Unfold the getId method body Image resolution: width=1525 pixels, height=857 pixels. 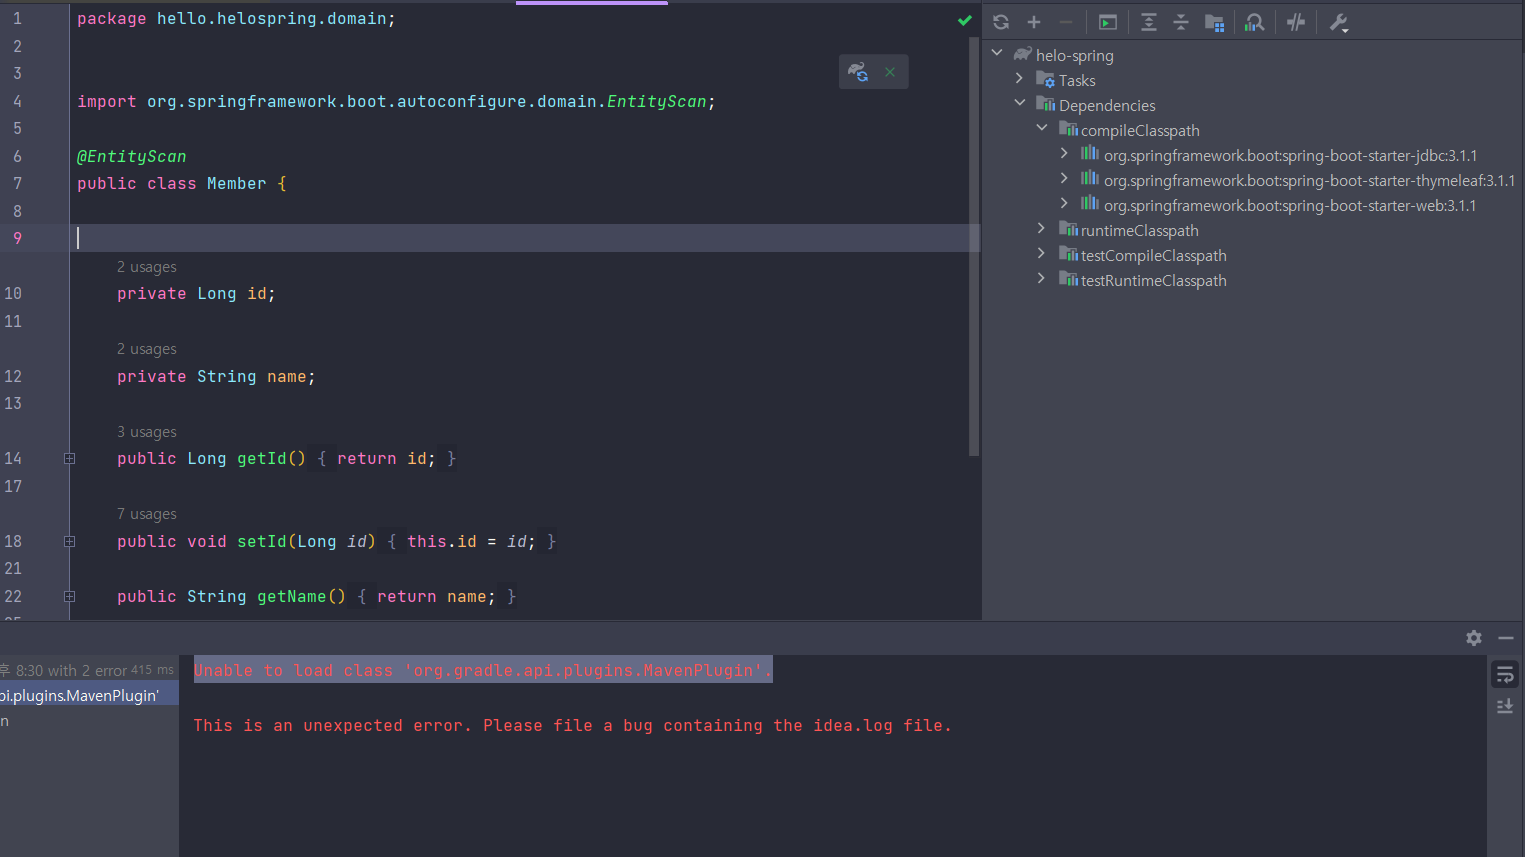[x=69, y=458]
